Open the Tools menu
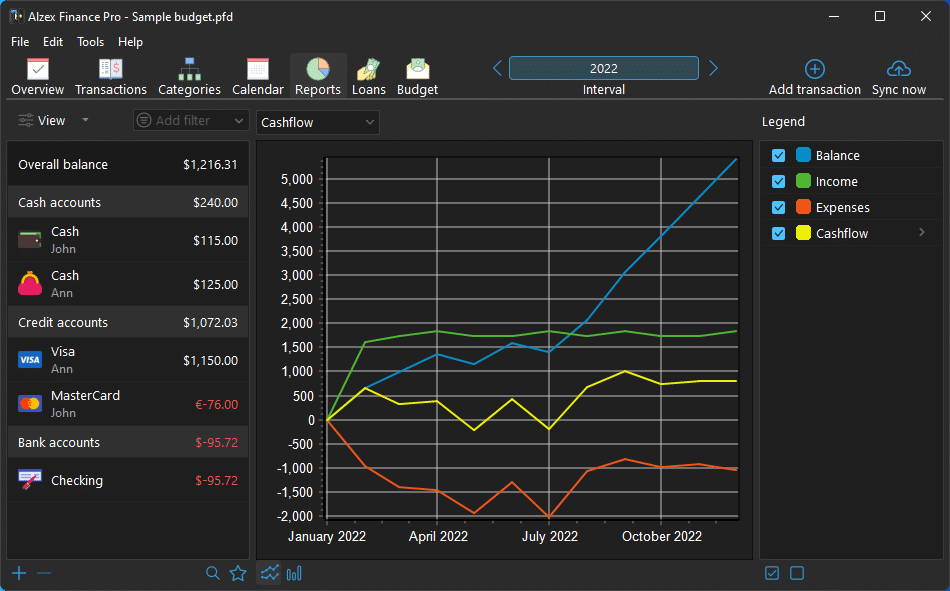 click(x=90, y=42)
